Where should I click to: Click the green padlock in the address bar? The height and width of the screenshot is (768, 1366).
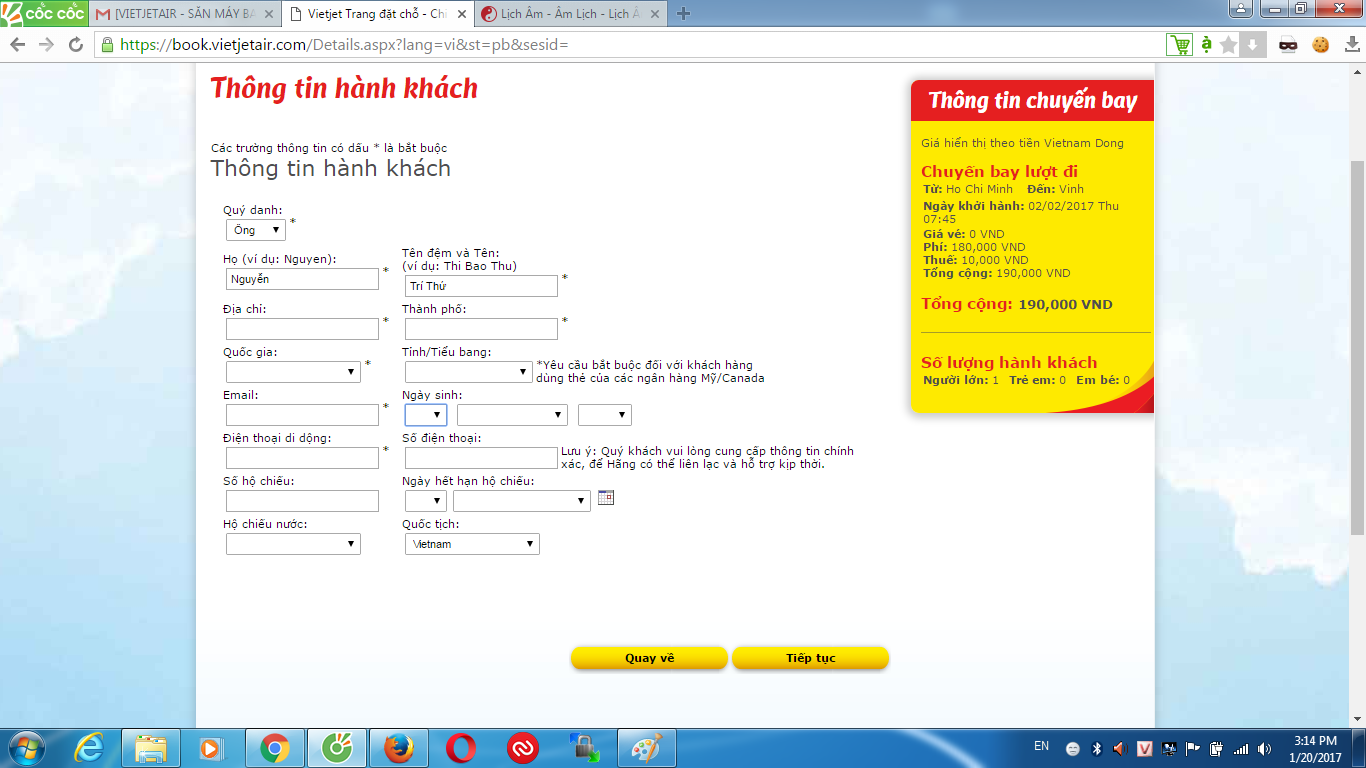pos(108,45)
